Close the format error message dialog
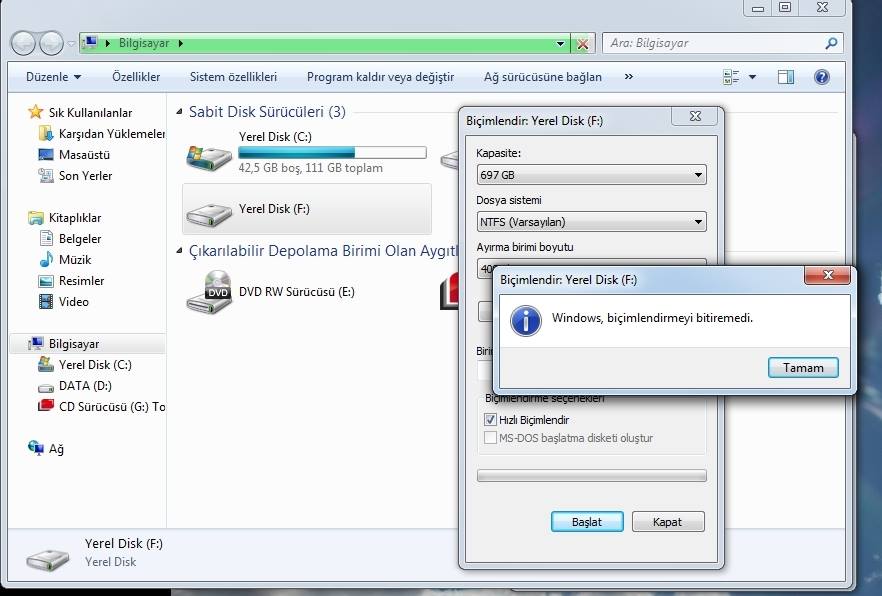882x596 pixels. (x=827, y=274)
